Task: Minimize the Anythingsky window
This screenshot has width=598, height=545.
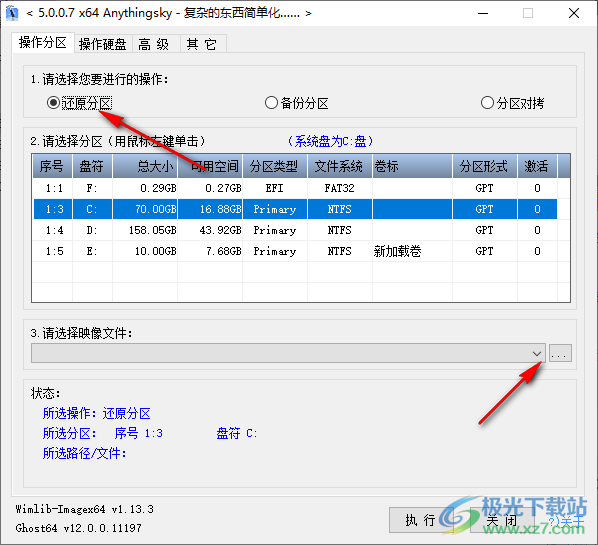Action: pyautogui.click(x=483, y=13)
